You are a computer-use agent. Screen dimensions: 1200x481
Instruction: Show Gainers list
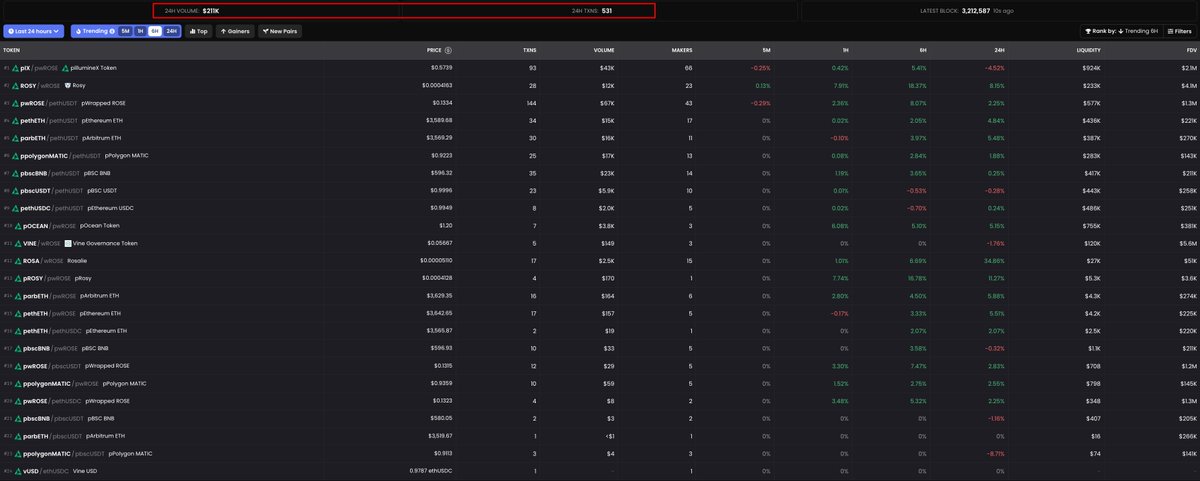[x=235, y=31]
